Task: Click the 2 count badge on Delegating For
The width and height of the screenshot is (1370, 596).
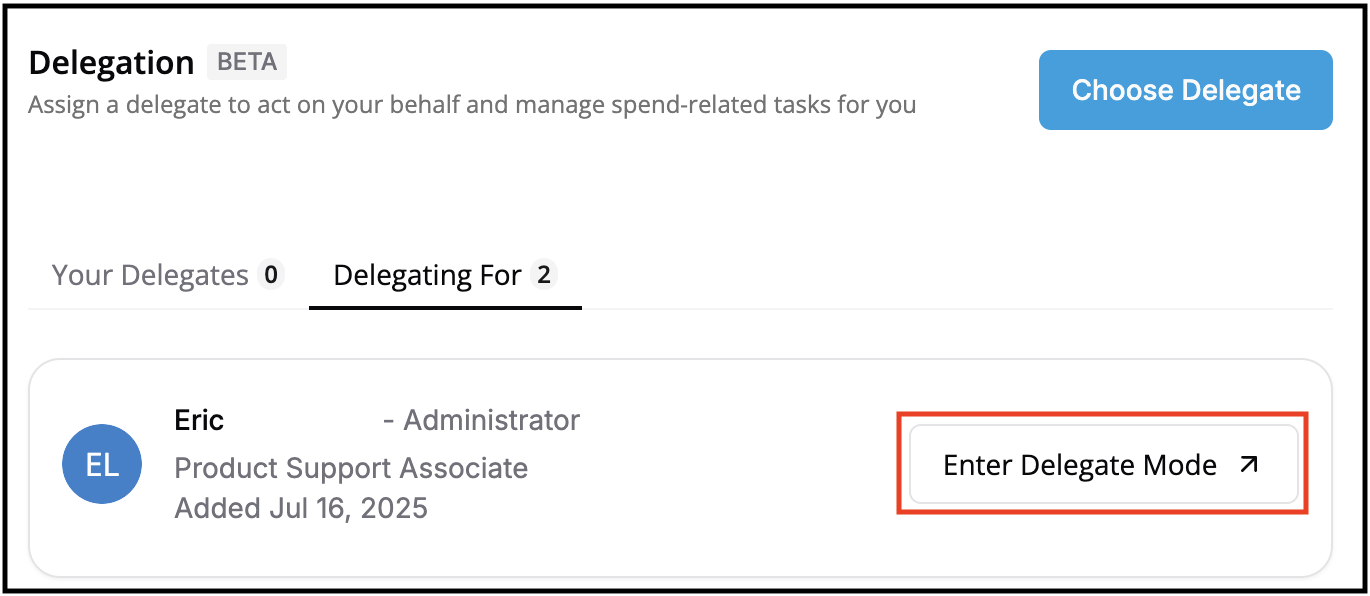Action: [544, 275]
